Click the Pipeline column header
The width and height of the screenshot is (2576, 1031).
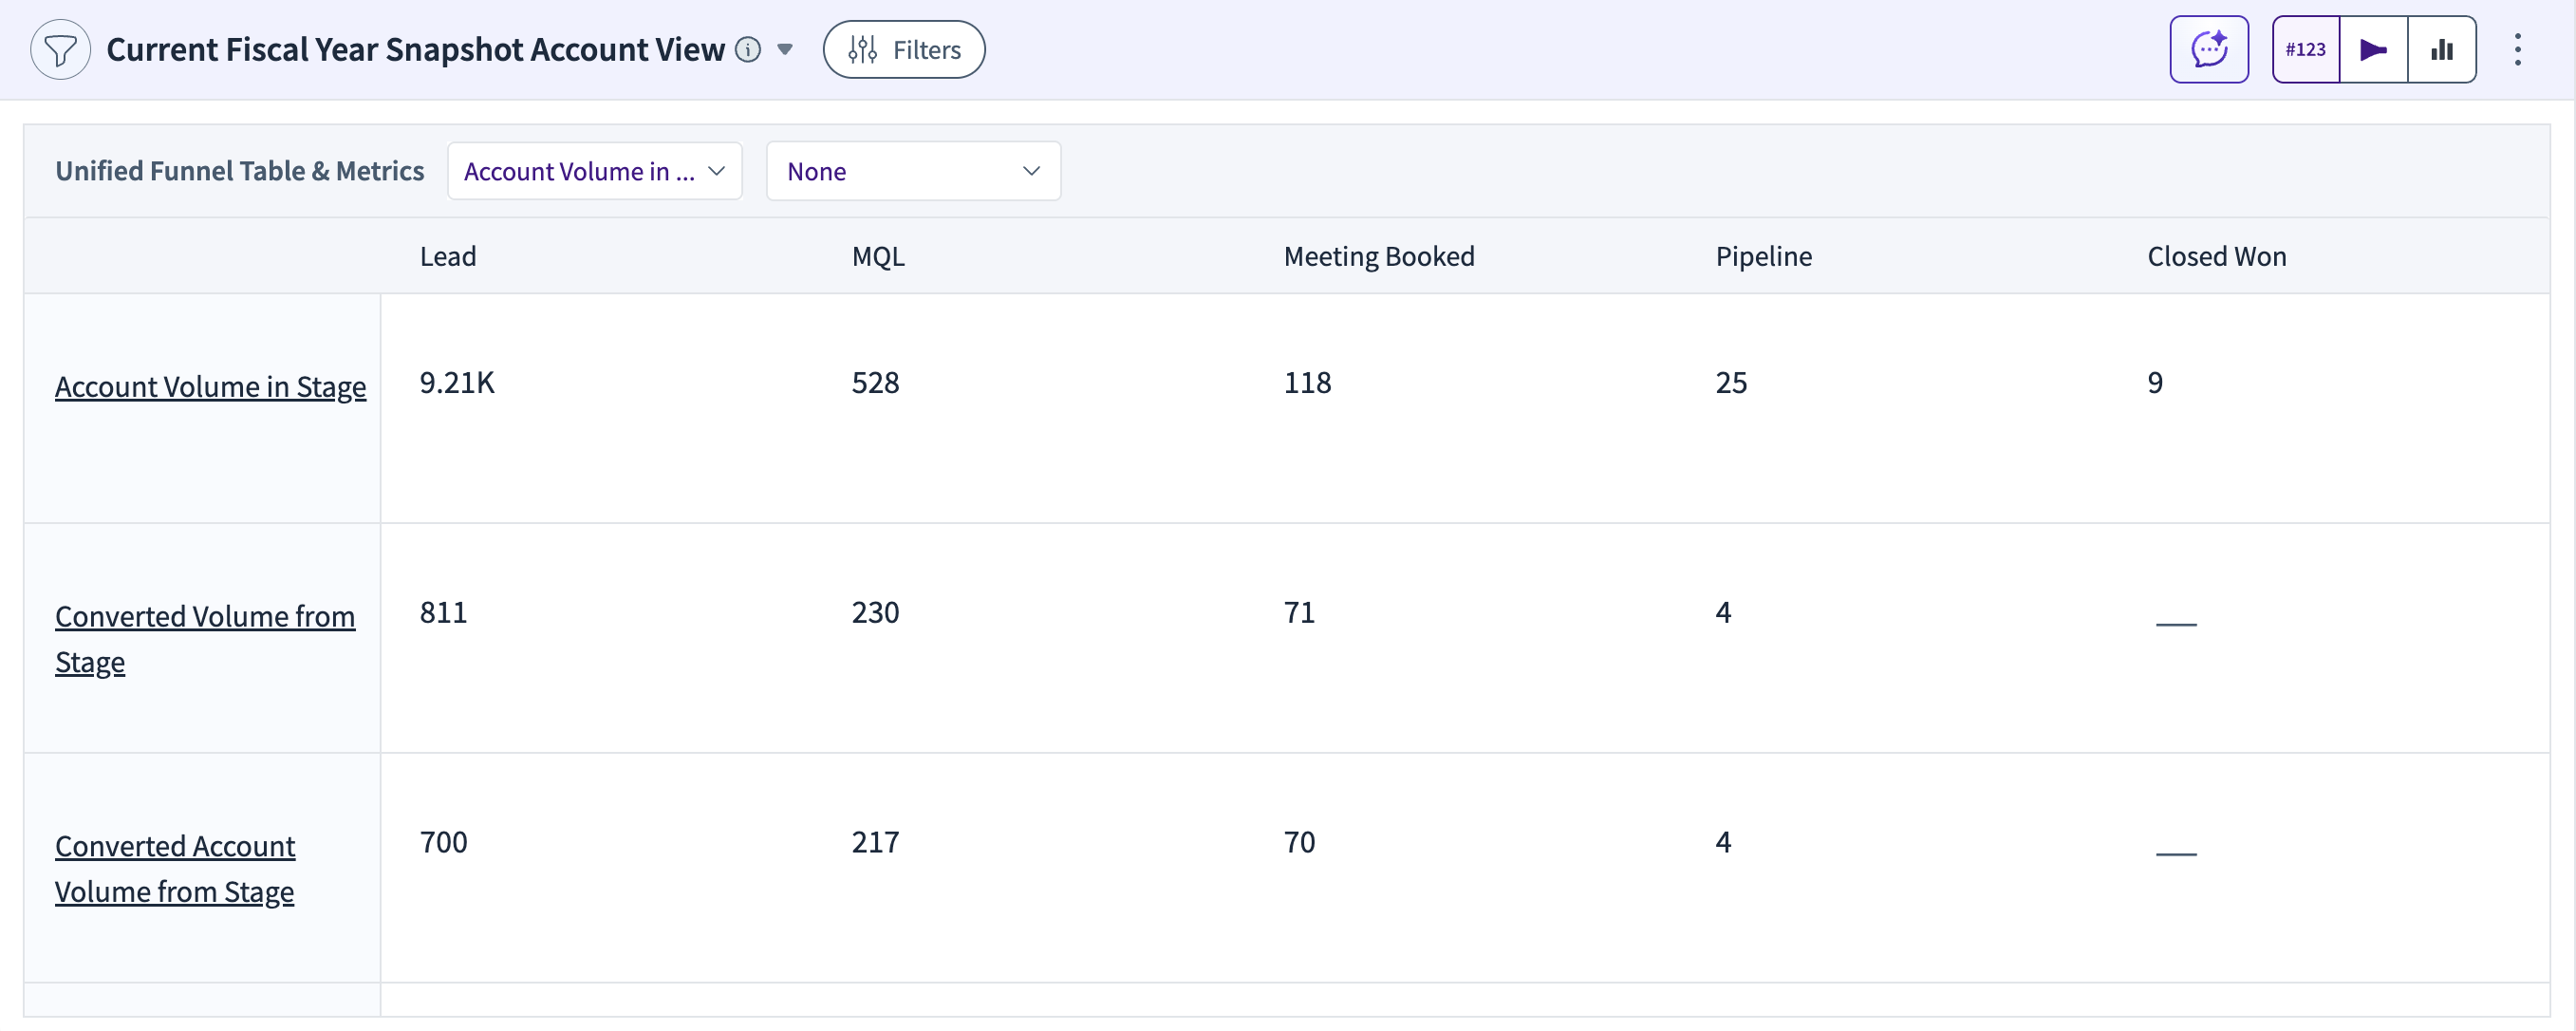pos(1763,256)
